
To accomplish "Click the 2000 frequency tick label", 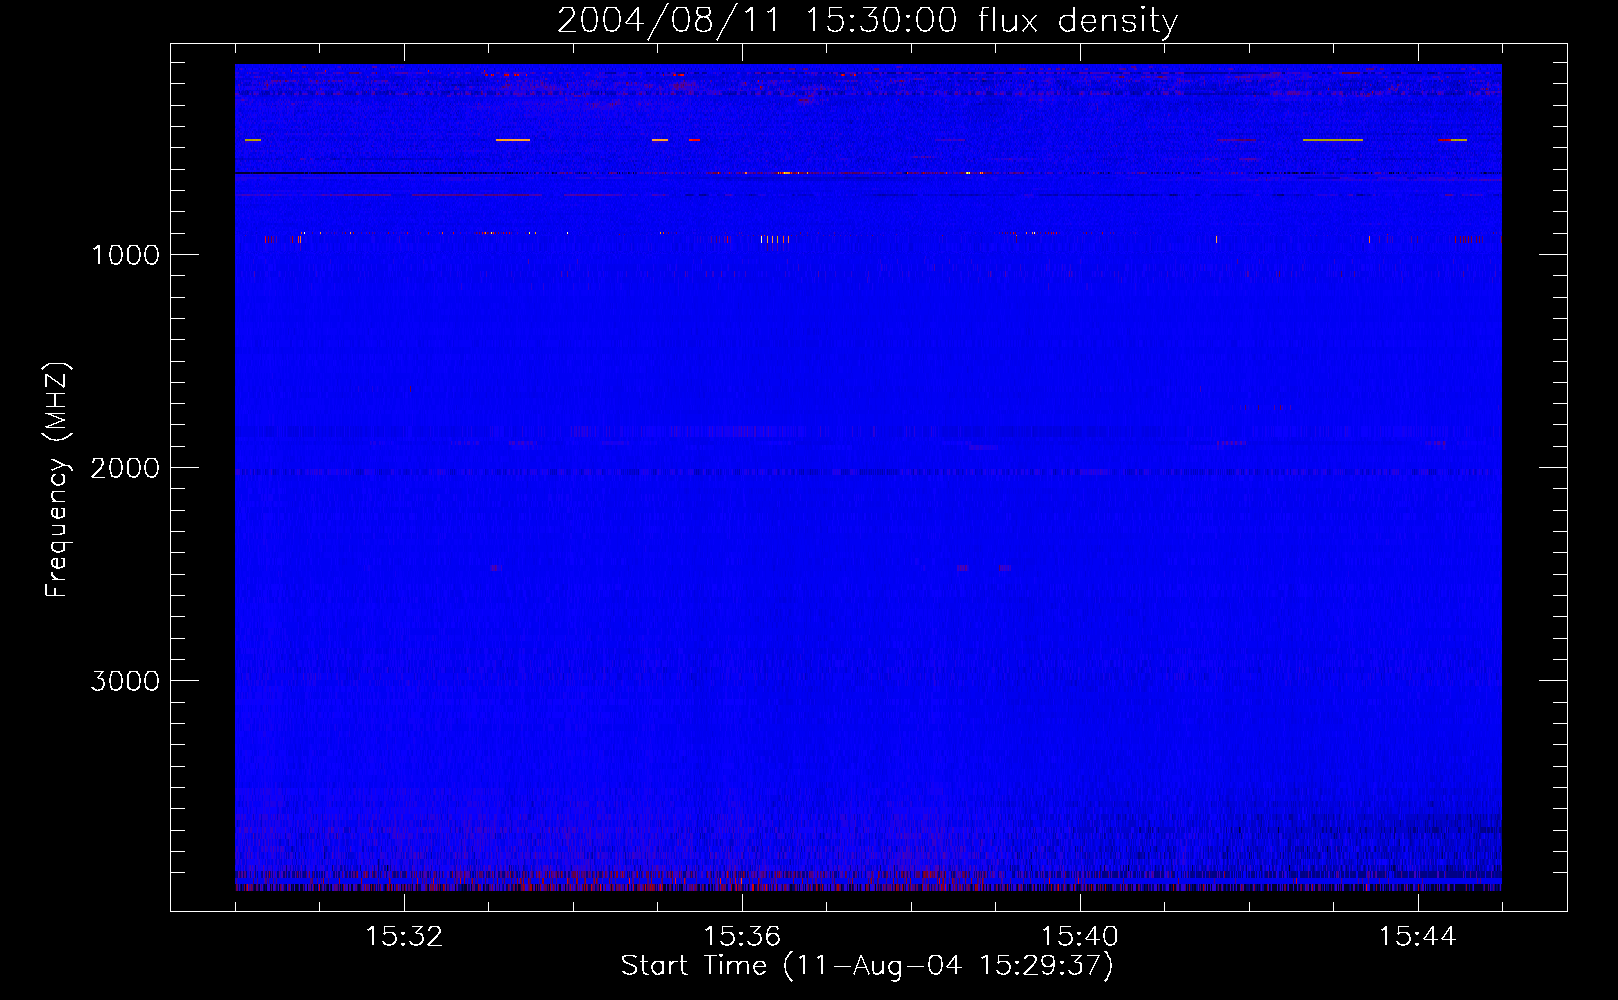I will pyautogui.click(x=125, y=468).
